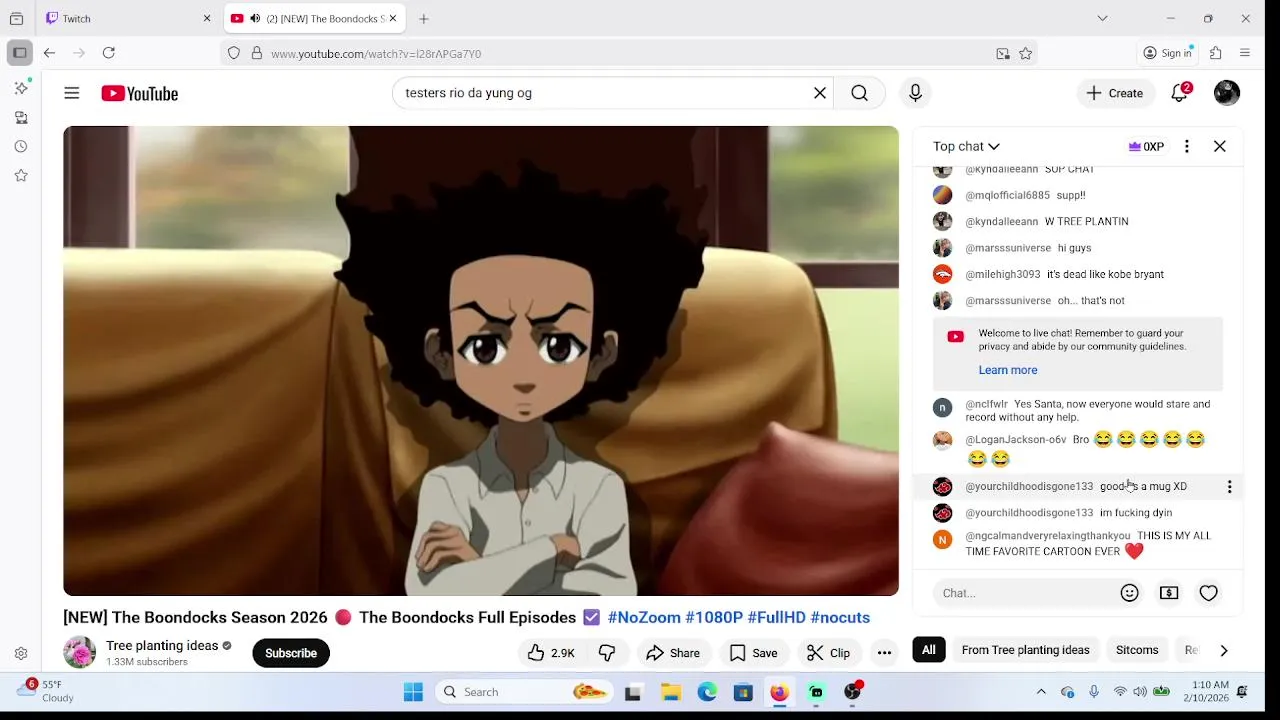The width and height of the screenshot is (1280, 720).
Task: Open the 0XP crown badge
Action: point(1146,146)
